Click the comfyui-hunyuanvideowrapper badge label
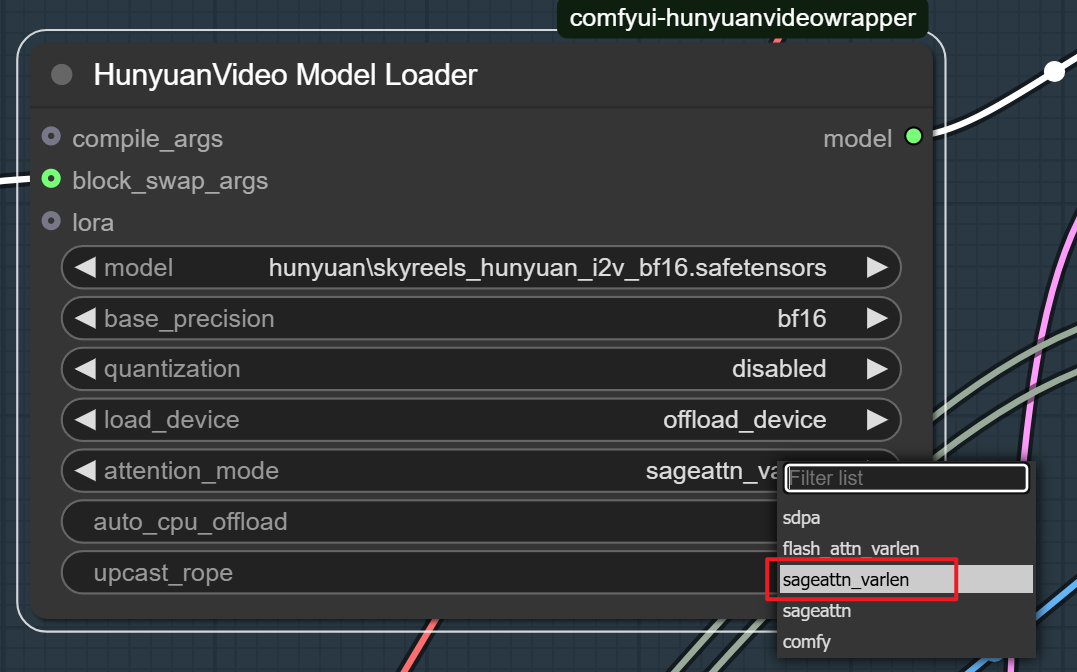The height and width of the screenshot is (672, 1077). (742, 18)
